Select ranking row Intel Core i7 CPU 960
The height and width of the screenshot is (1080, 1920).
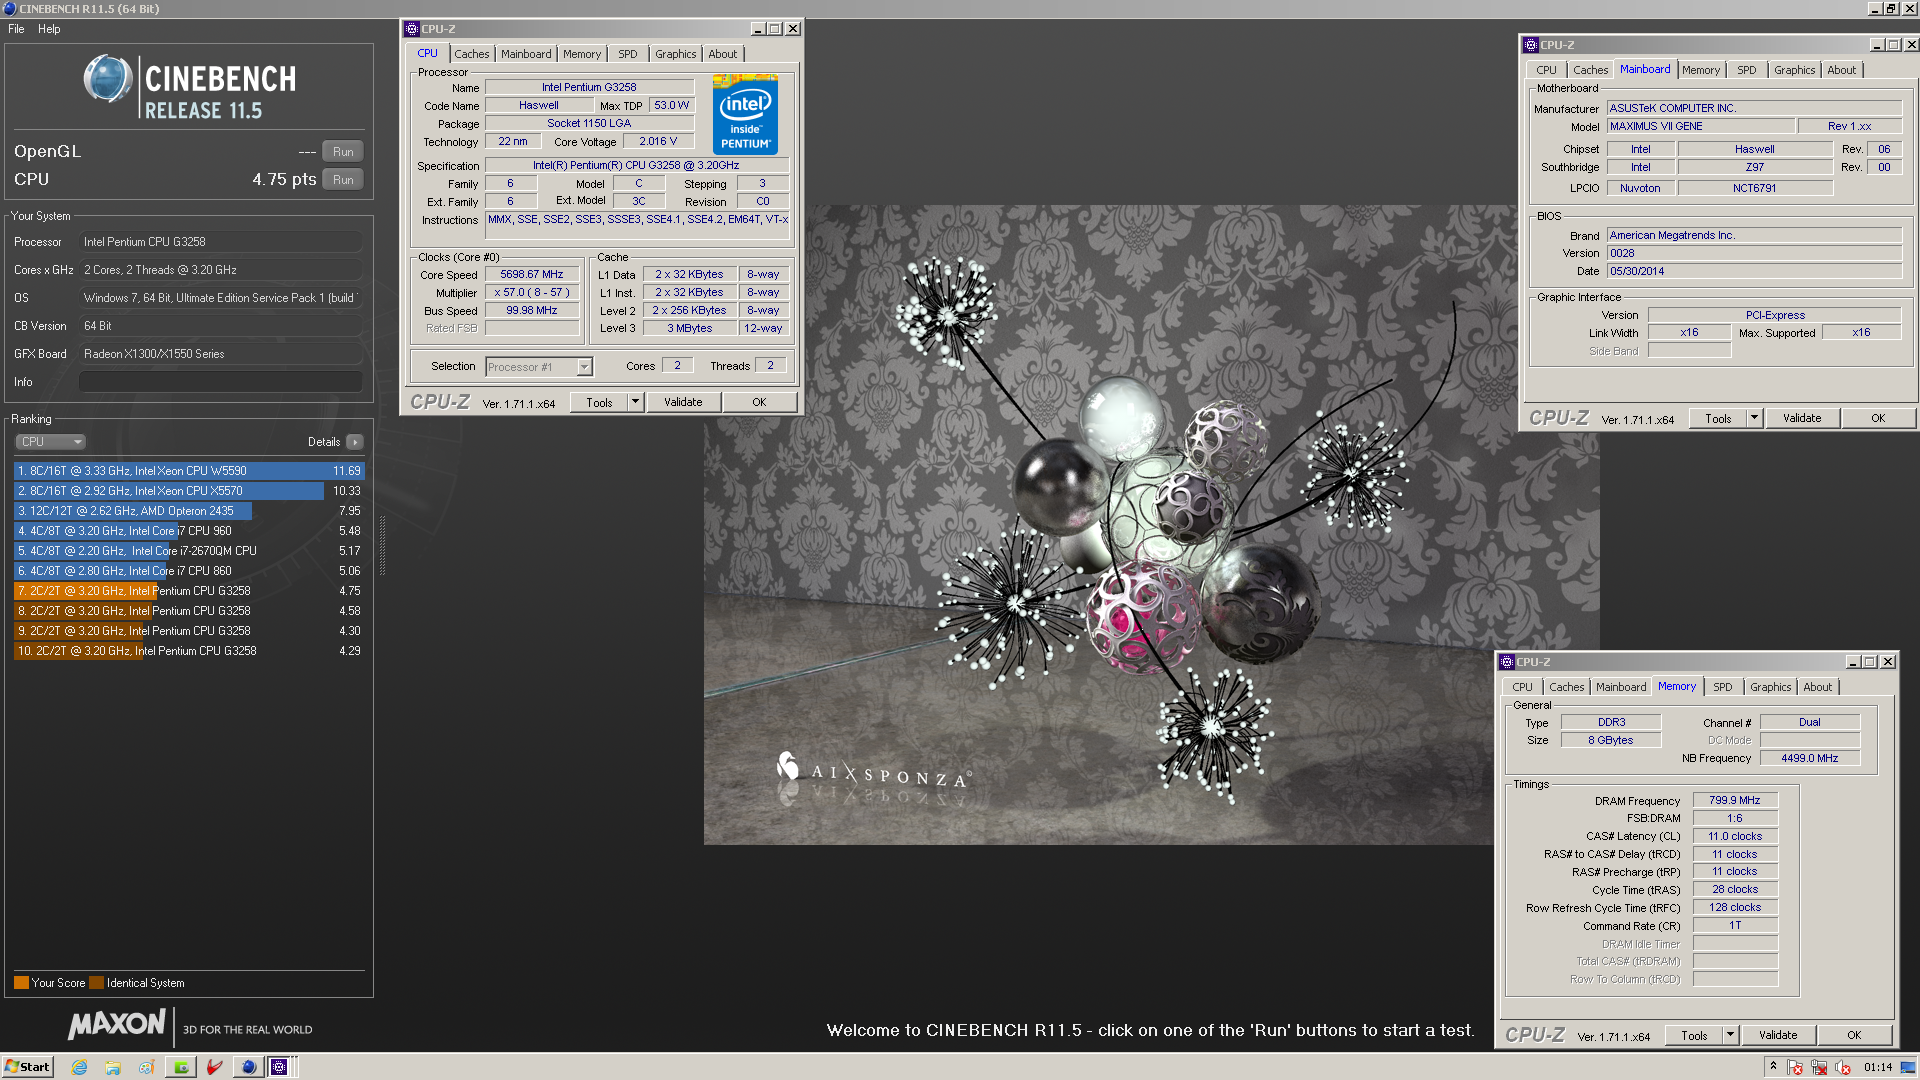[x=189, y=531]
